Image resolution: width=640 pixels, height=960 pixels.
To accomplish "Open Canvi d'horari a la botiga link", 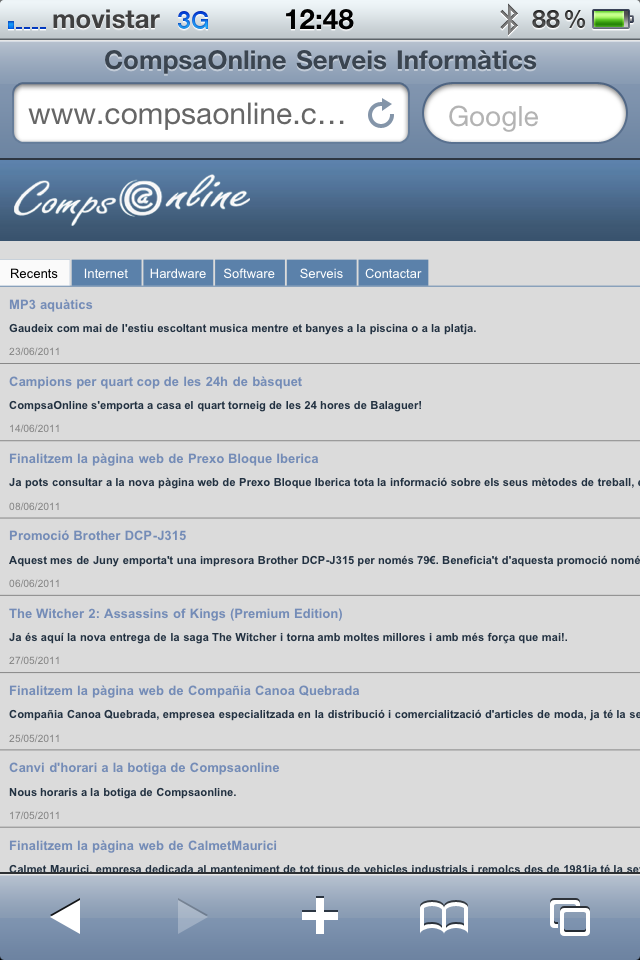I will 144,768.
